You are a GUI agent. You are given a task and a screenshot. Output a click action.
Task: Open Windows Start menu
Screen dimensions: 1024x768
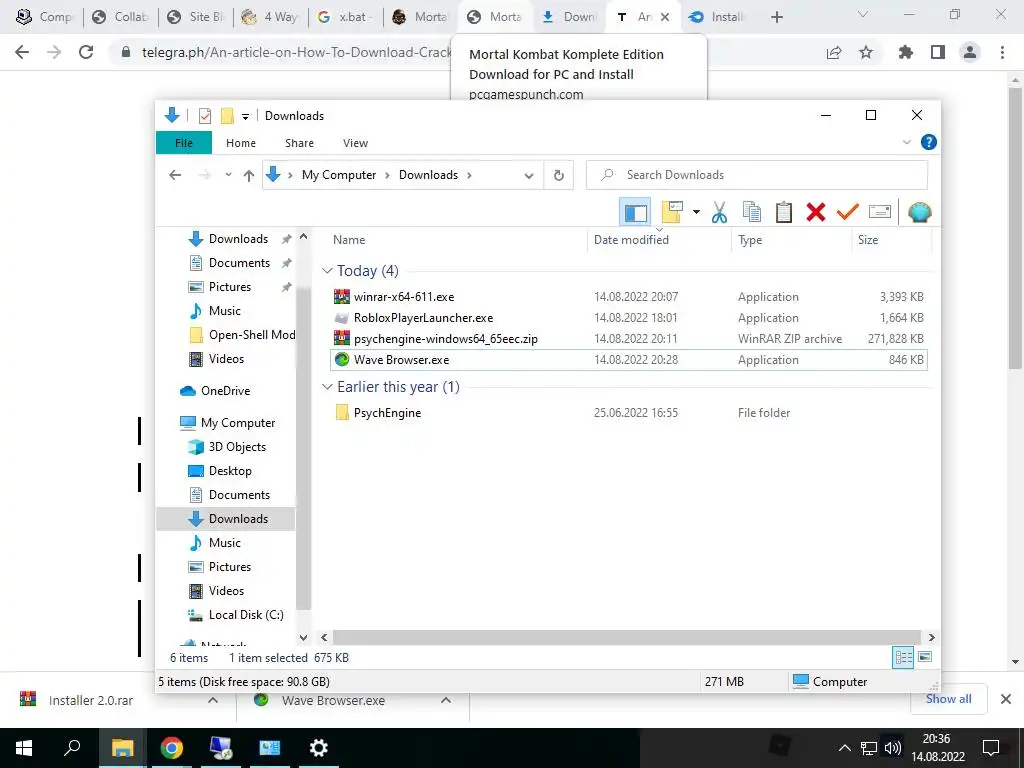(24, 748)
